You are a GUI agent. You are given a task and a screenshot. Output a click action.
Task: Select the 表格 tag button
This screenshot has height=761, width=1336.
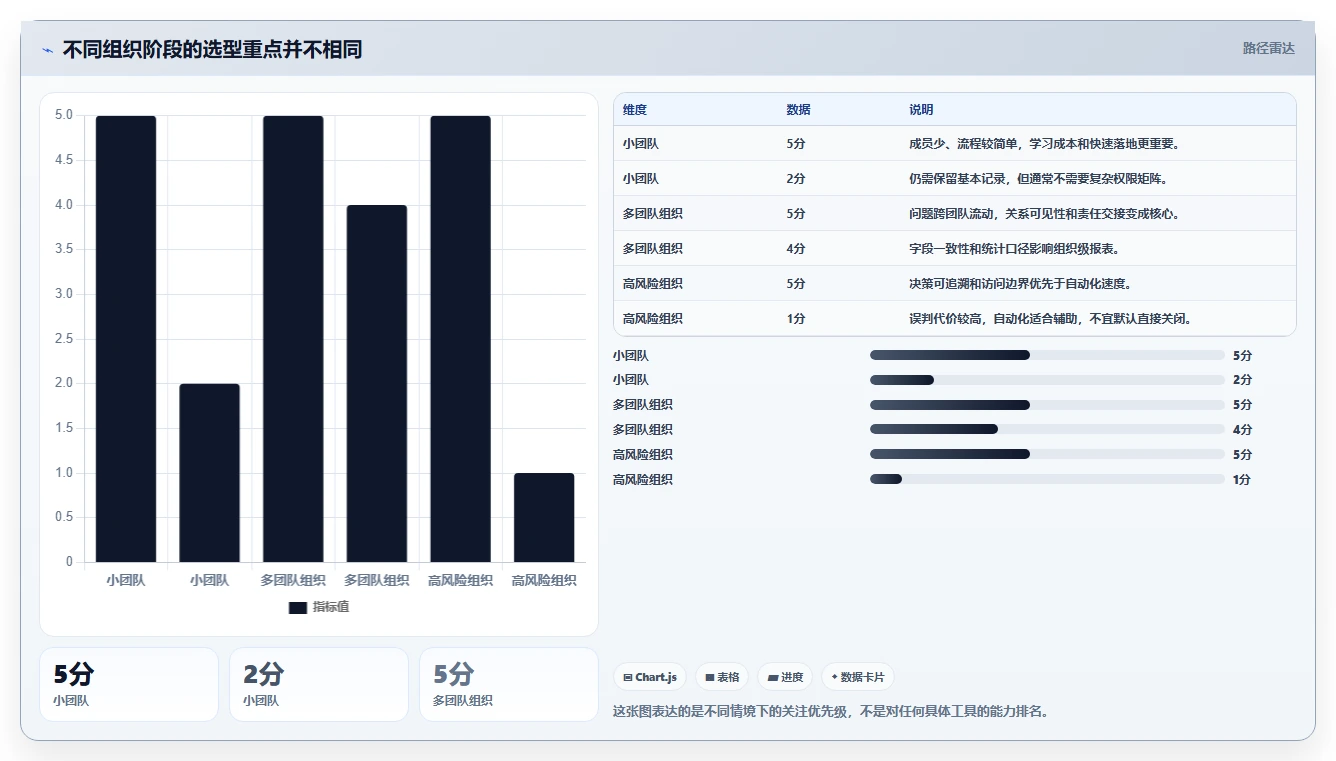pyautogui.click(x=722, y=677)
